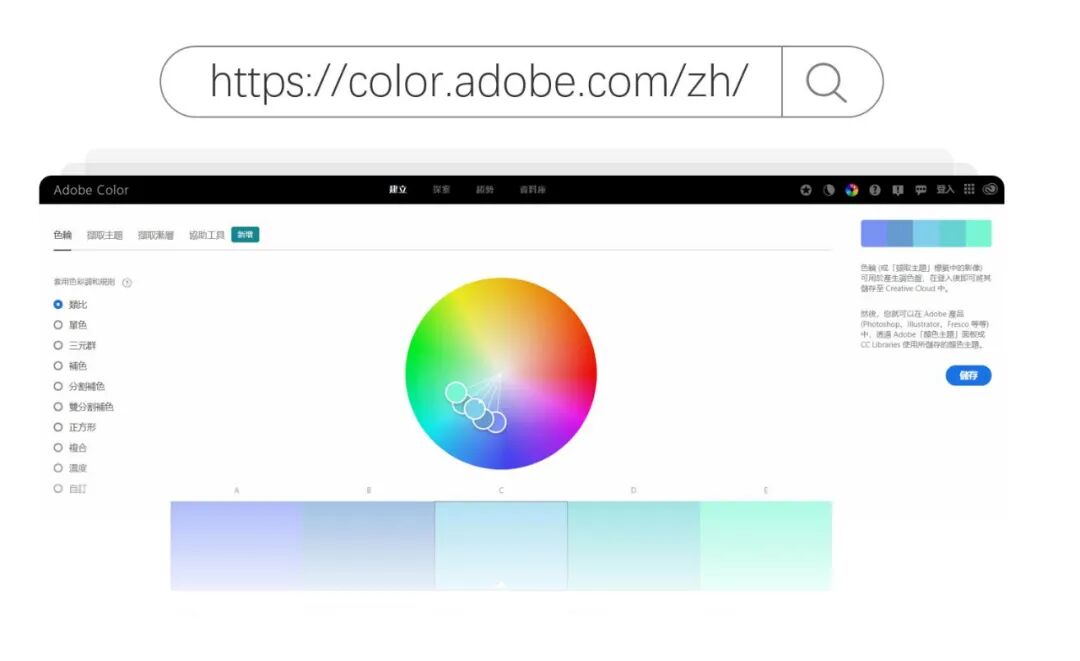Open the question mark help icon in header
Viewport: 1080px width, 661px height.
click(x=875, y=190)
